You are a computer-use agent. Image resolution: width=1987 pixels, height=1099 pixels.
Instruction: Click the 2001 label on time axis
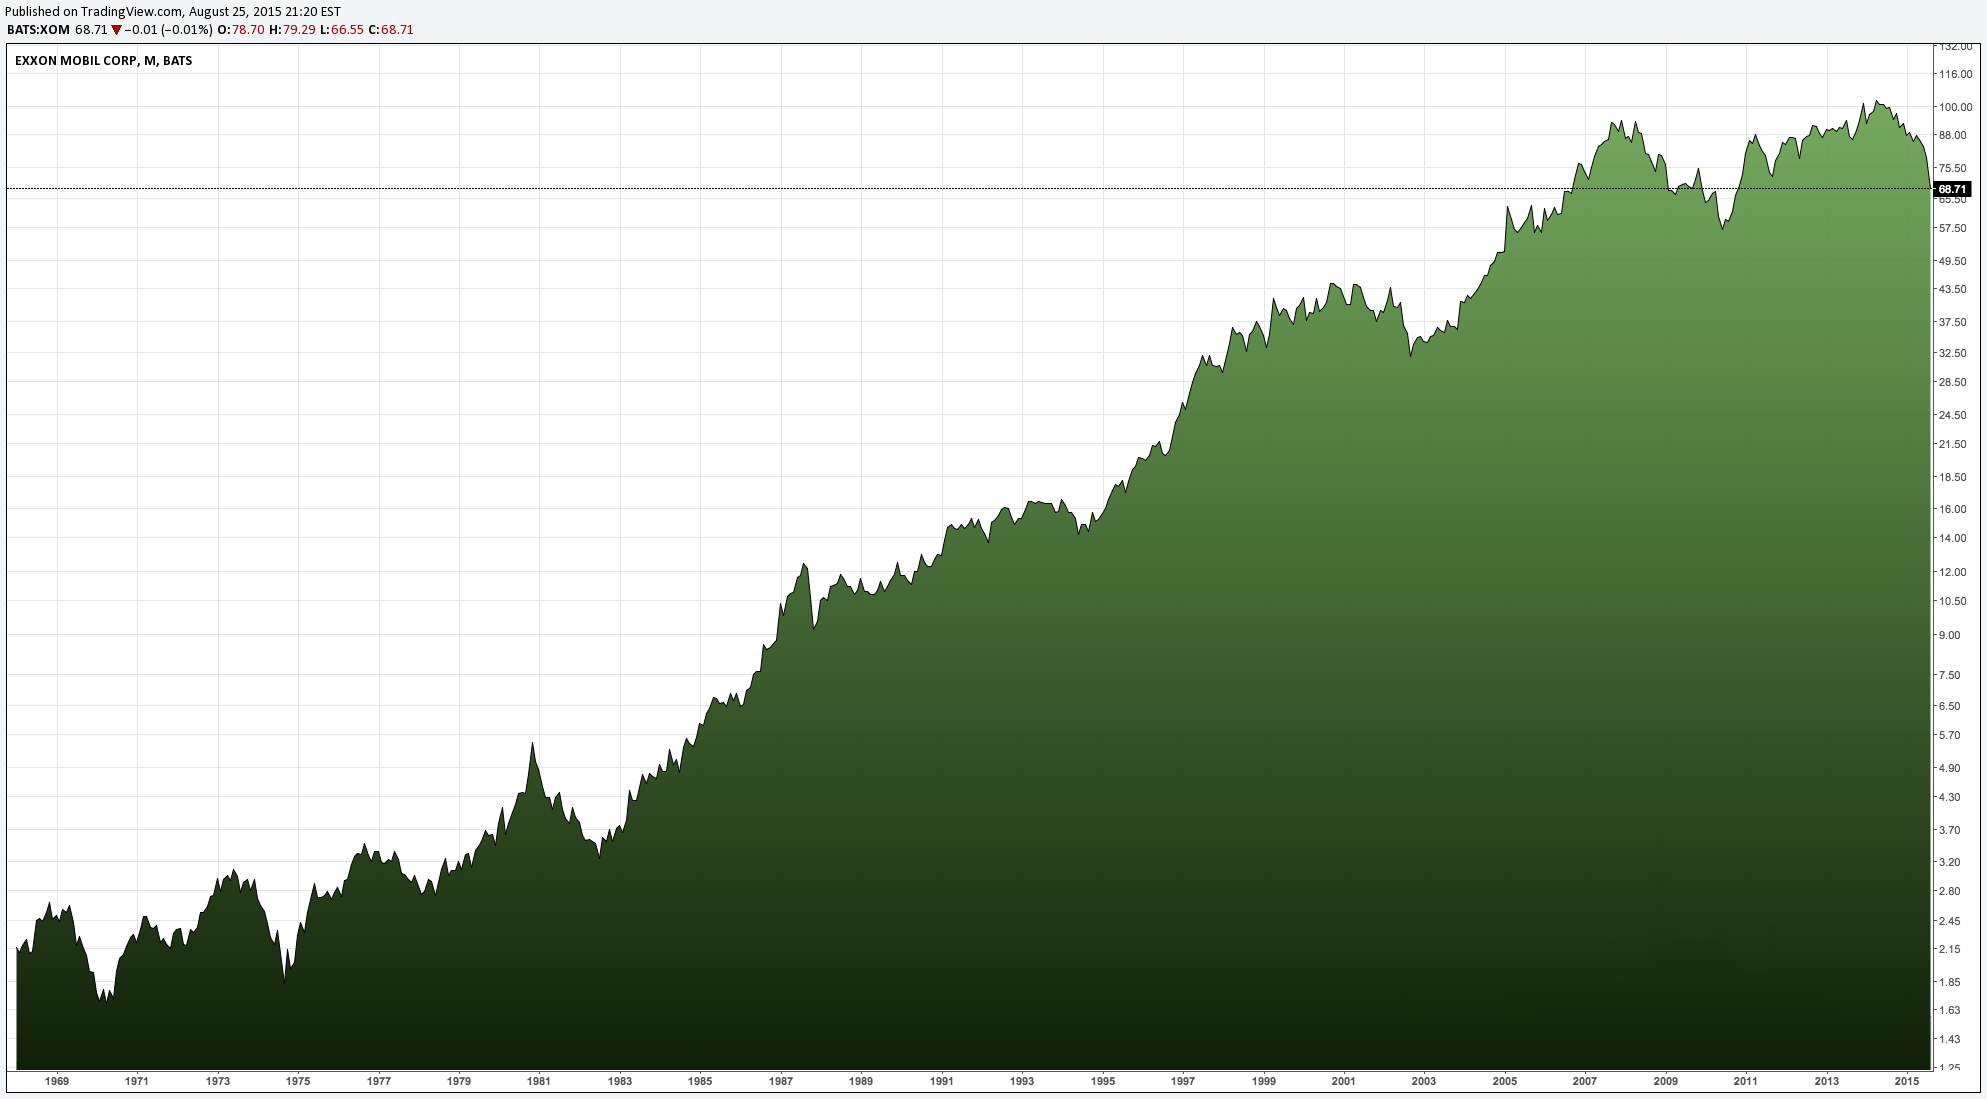pyautogui.click(x=1344, y=1081)
